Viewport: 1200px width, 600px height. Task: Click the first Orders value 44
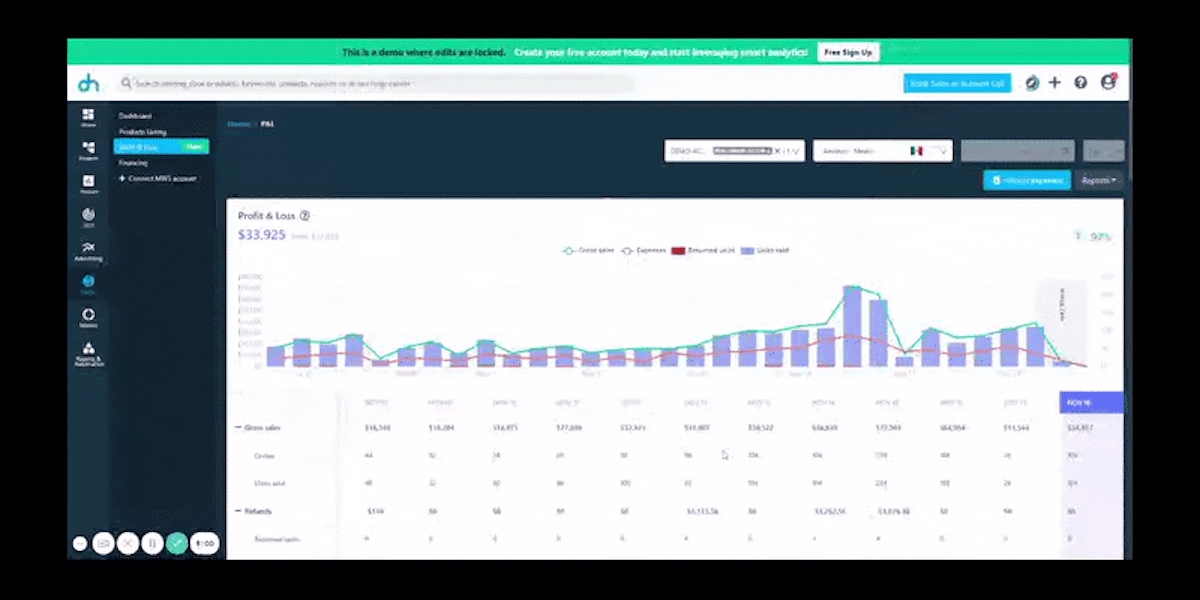pos(369,456)
